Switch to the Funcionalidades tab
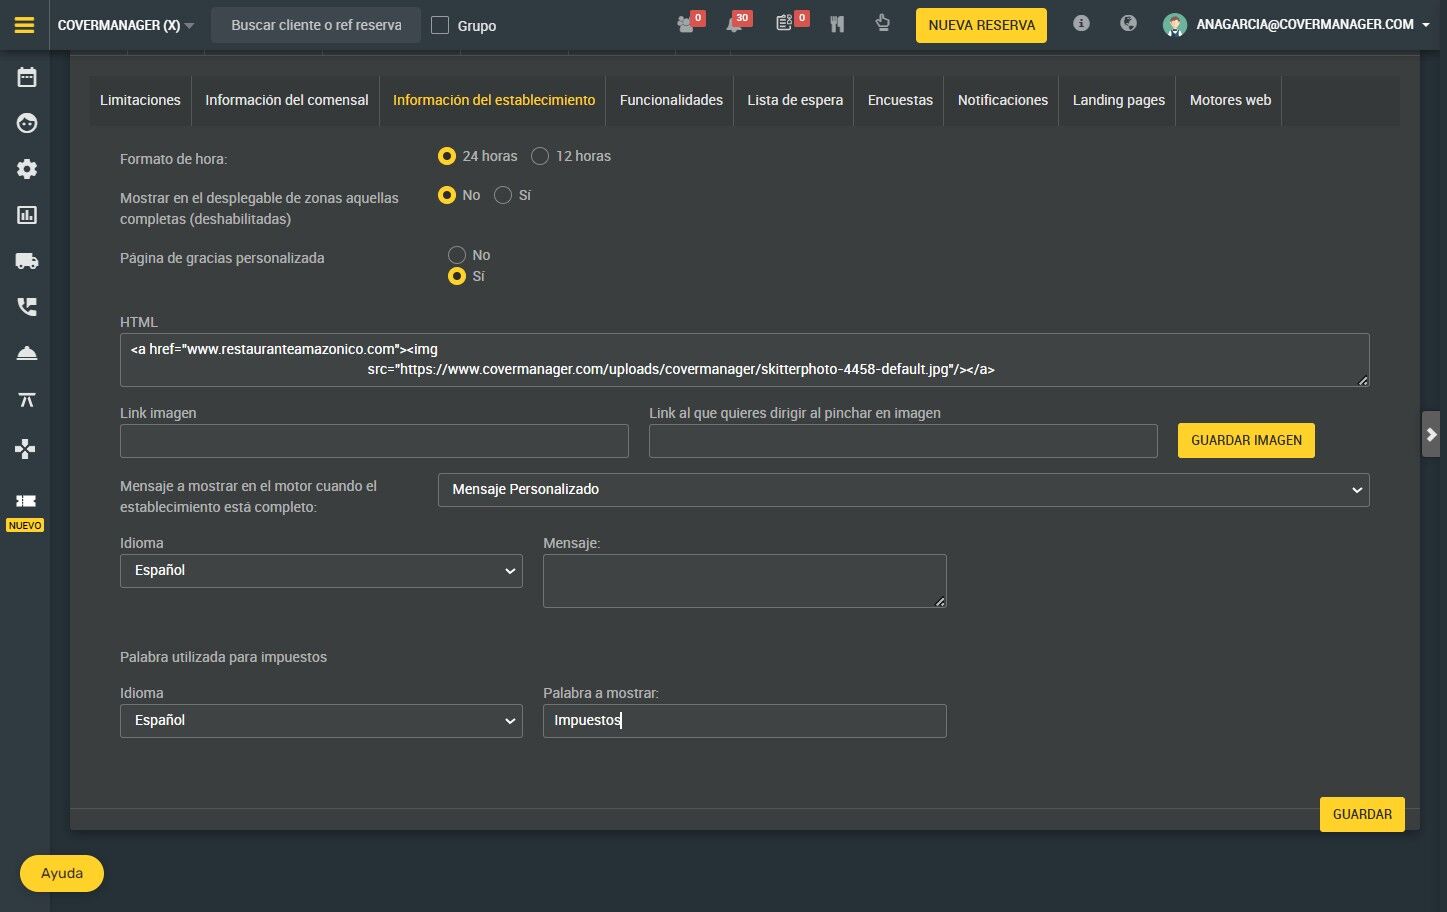Viewport: 1447px width, 912px height. click(671, 100)
